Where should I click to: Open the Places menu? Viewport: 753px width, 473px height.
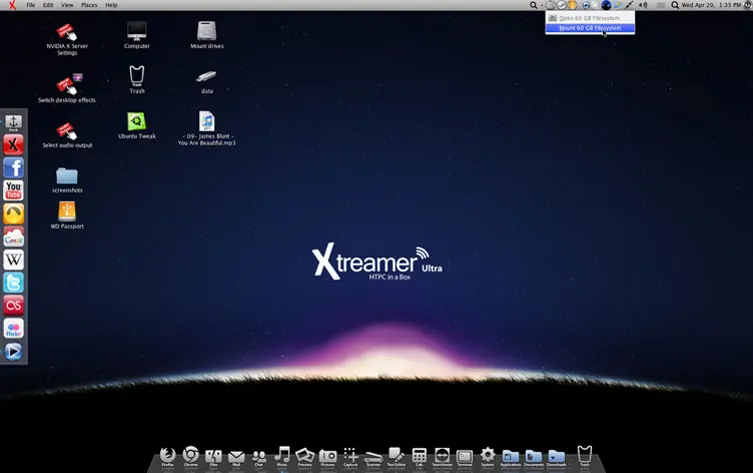click(89, 5)
